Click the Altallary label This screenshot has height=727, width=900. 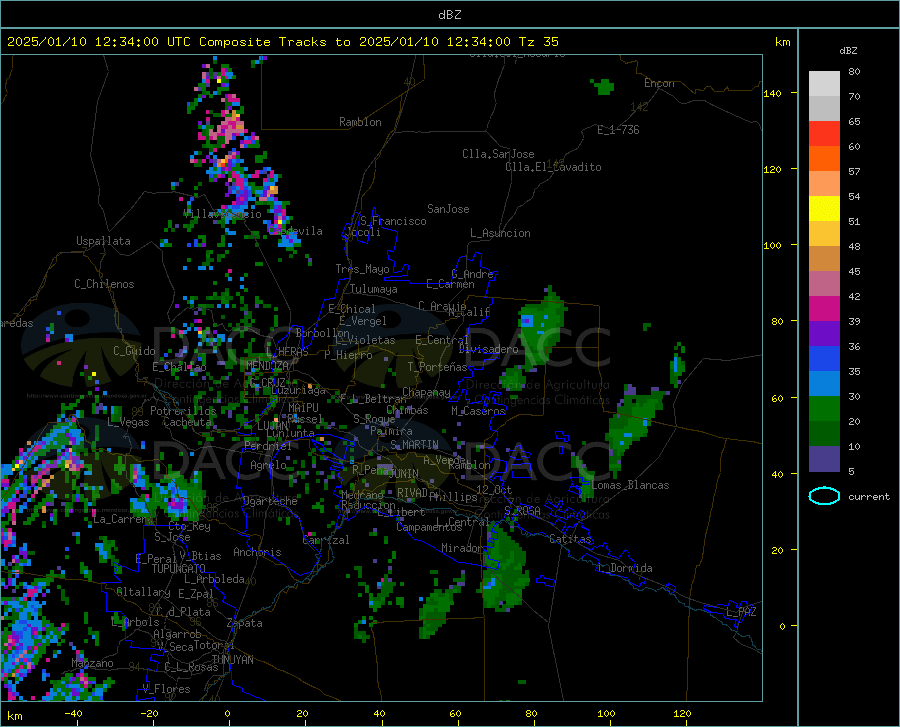[x=143, y=592]
